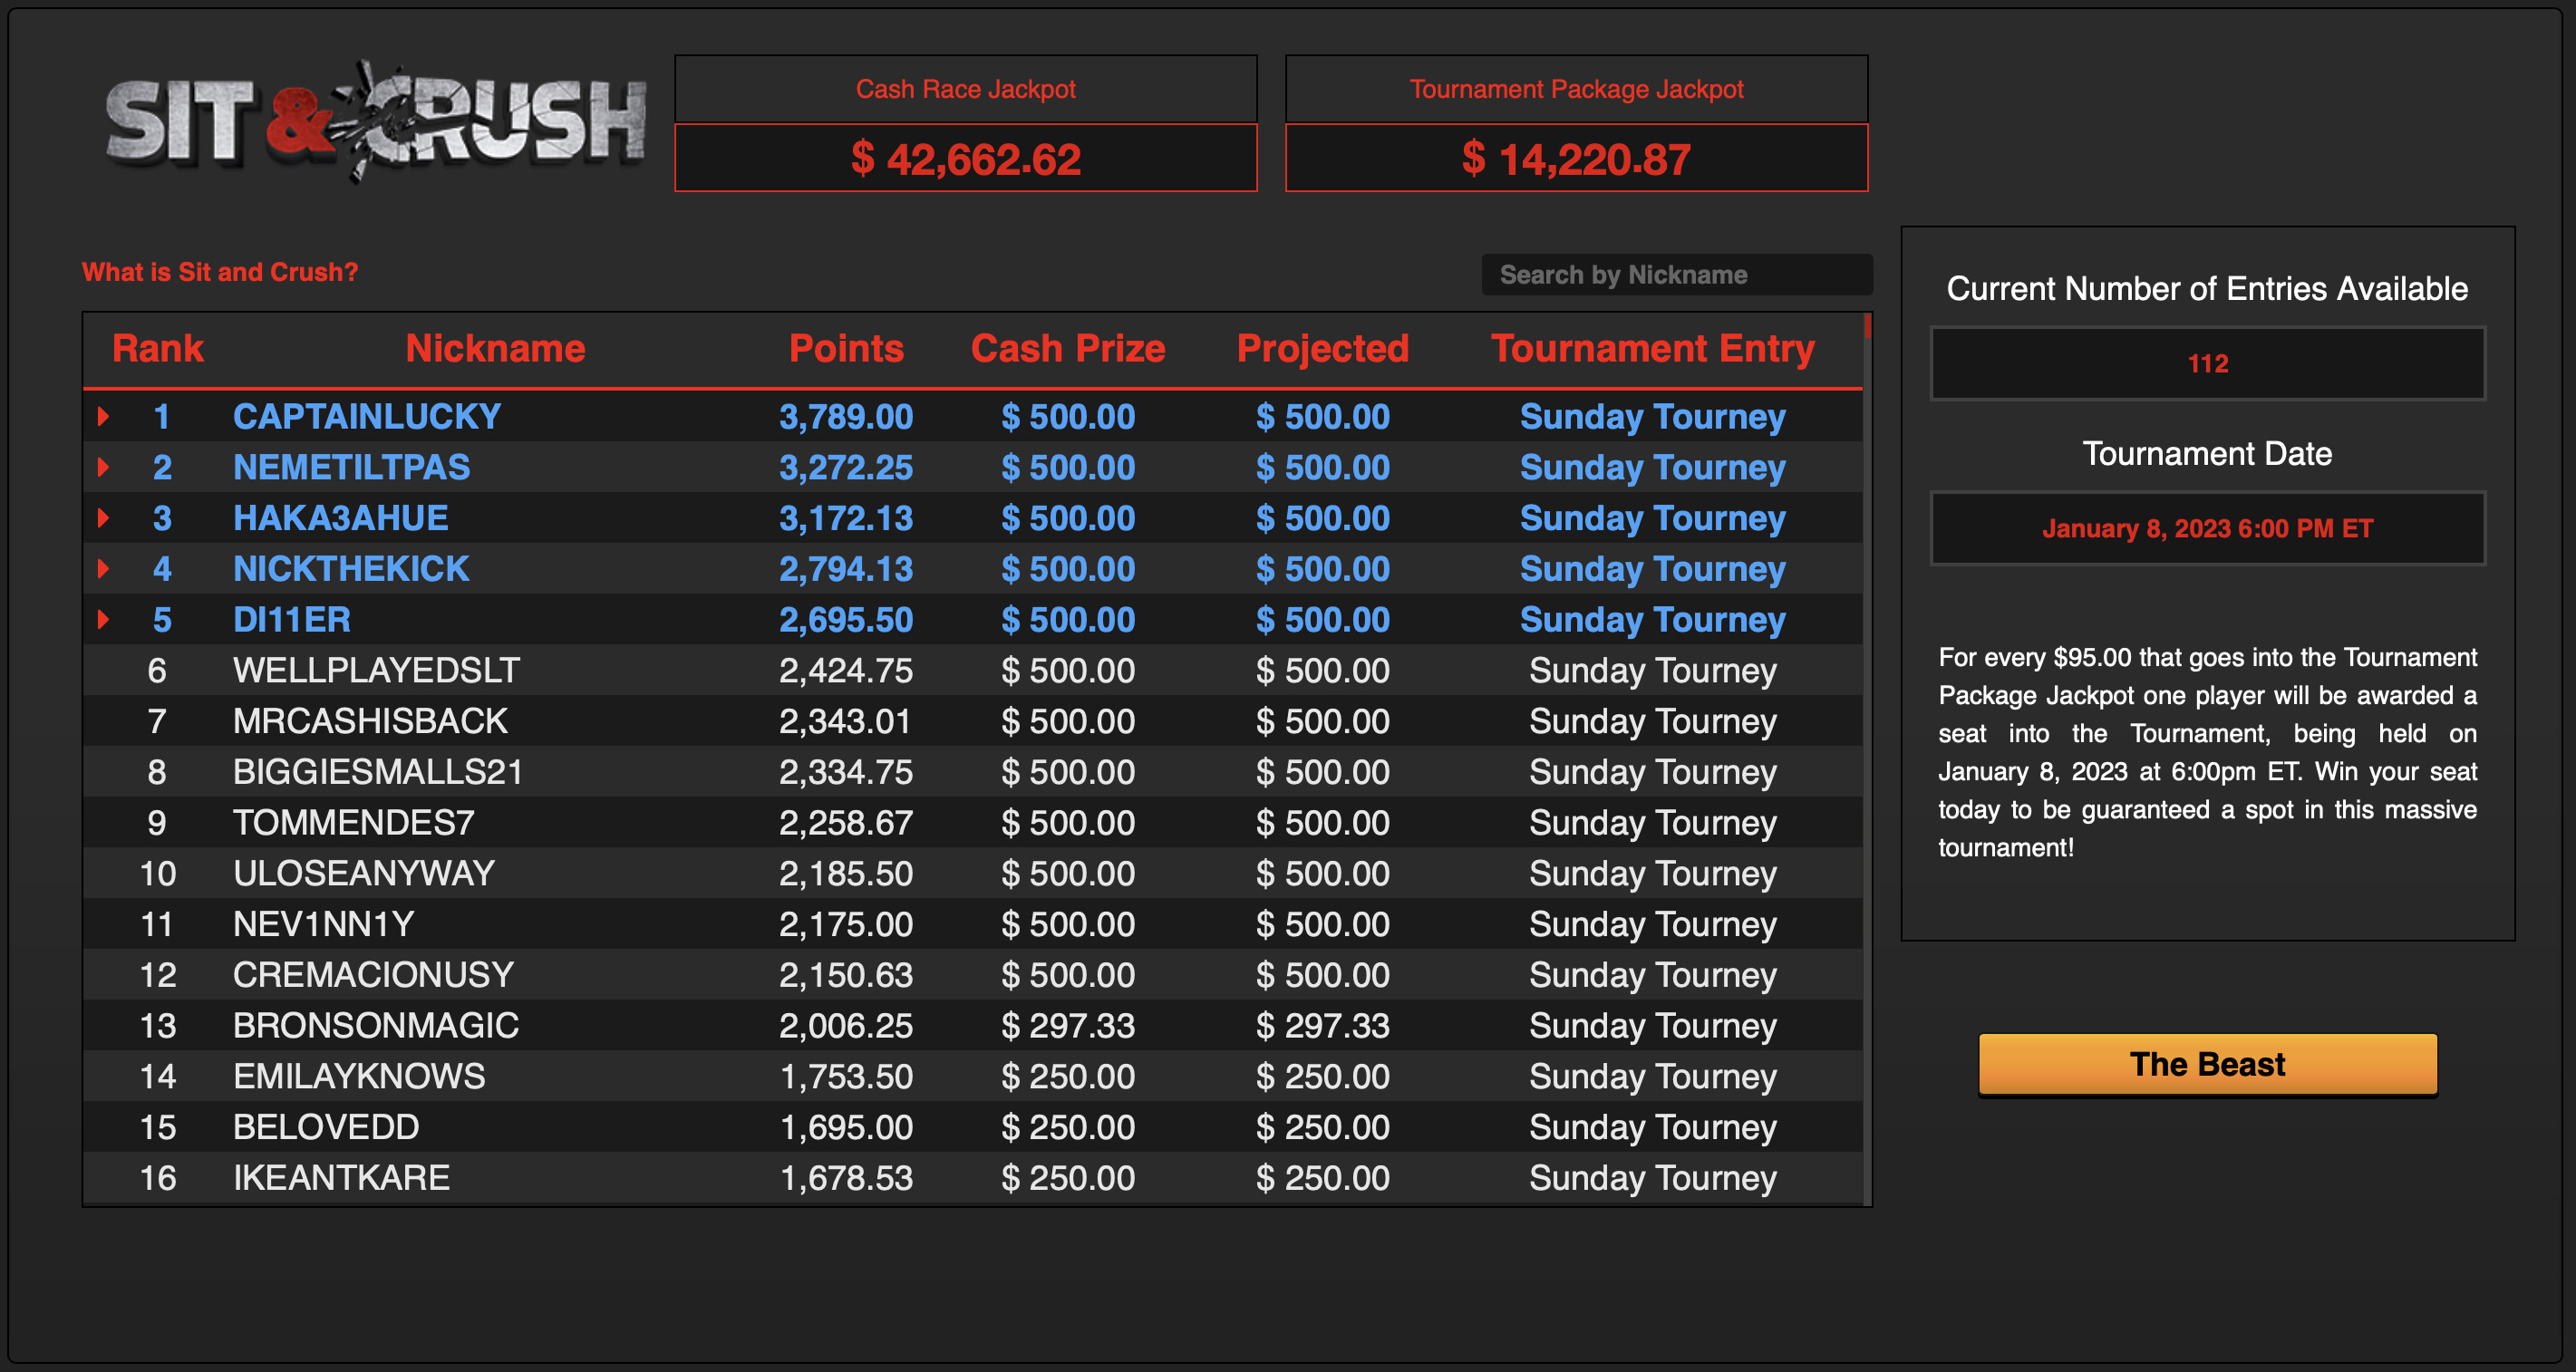Click the Sit & Crush logo

click(375, 122)
